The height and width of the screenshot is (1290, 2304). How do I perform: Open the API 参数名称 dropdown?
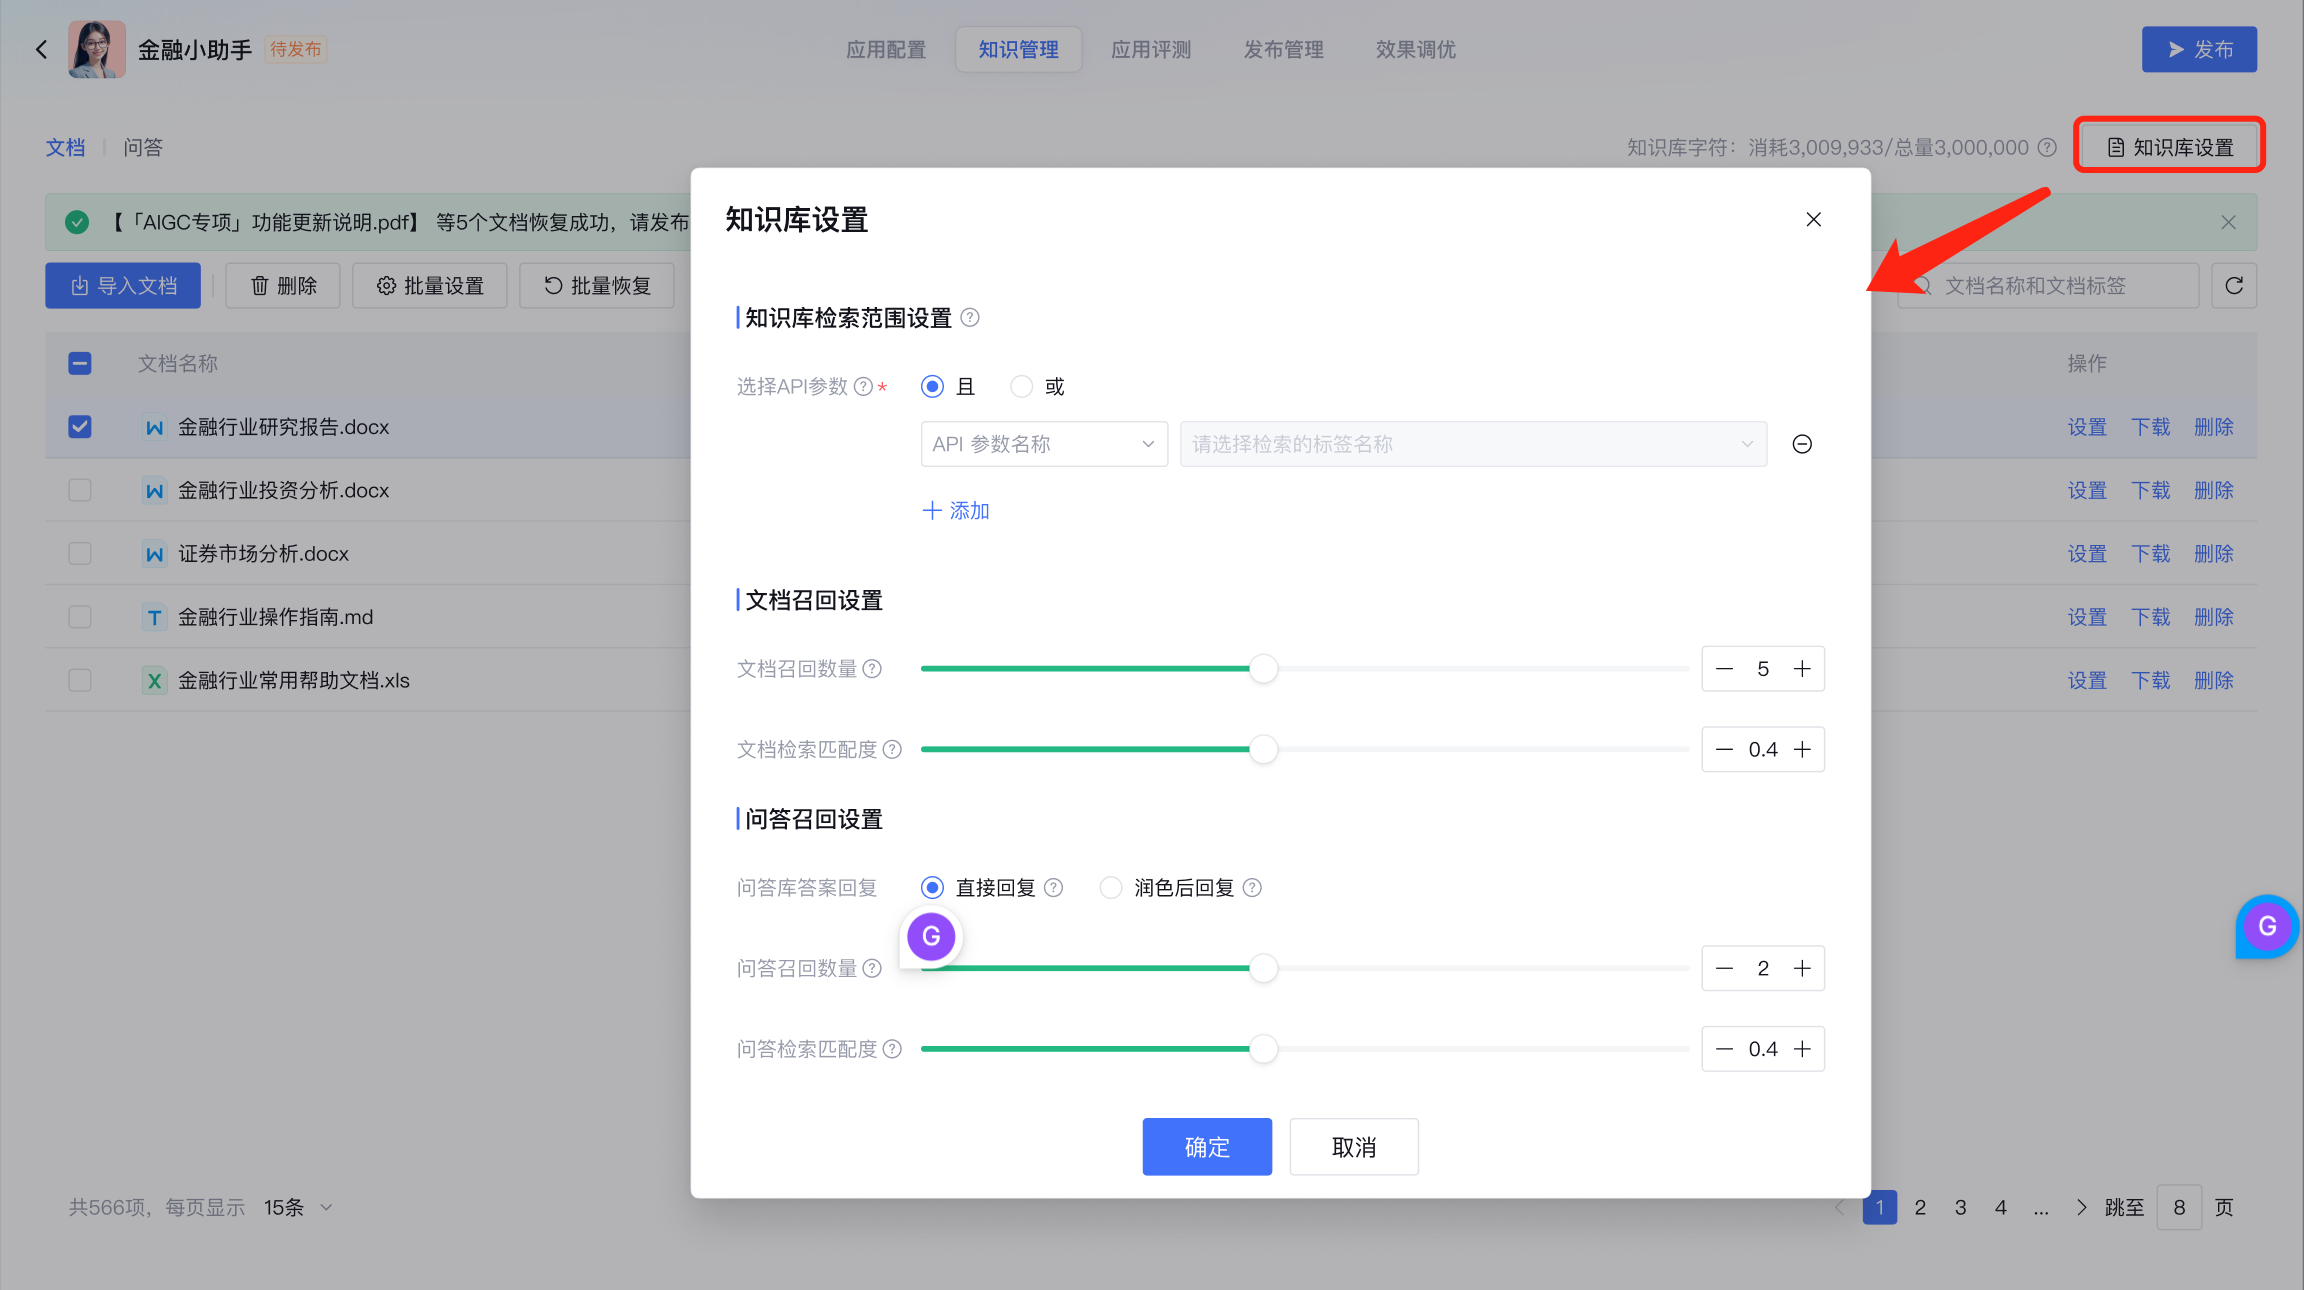pyautogui.click(x=1043, y=444)
